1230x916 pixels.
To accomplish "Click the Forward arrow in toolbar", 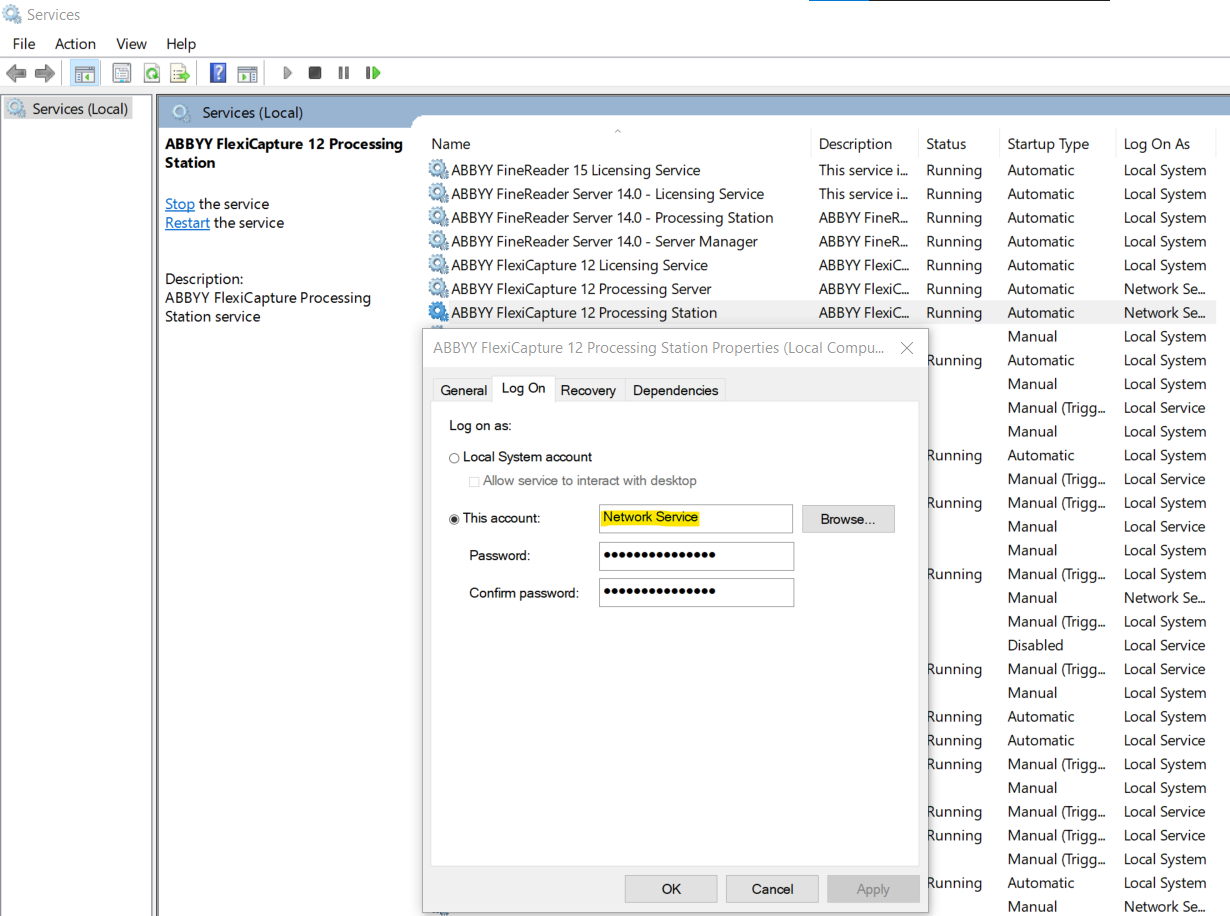I will (x=45, y=73).
